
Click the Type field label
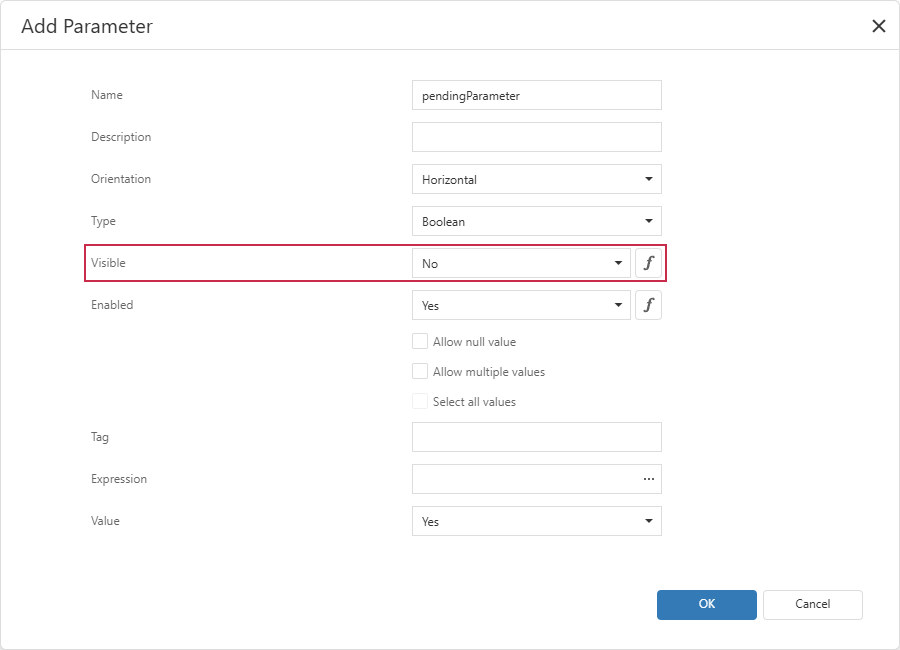tap(103, 221)
